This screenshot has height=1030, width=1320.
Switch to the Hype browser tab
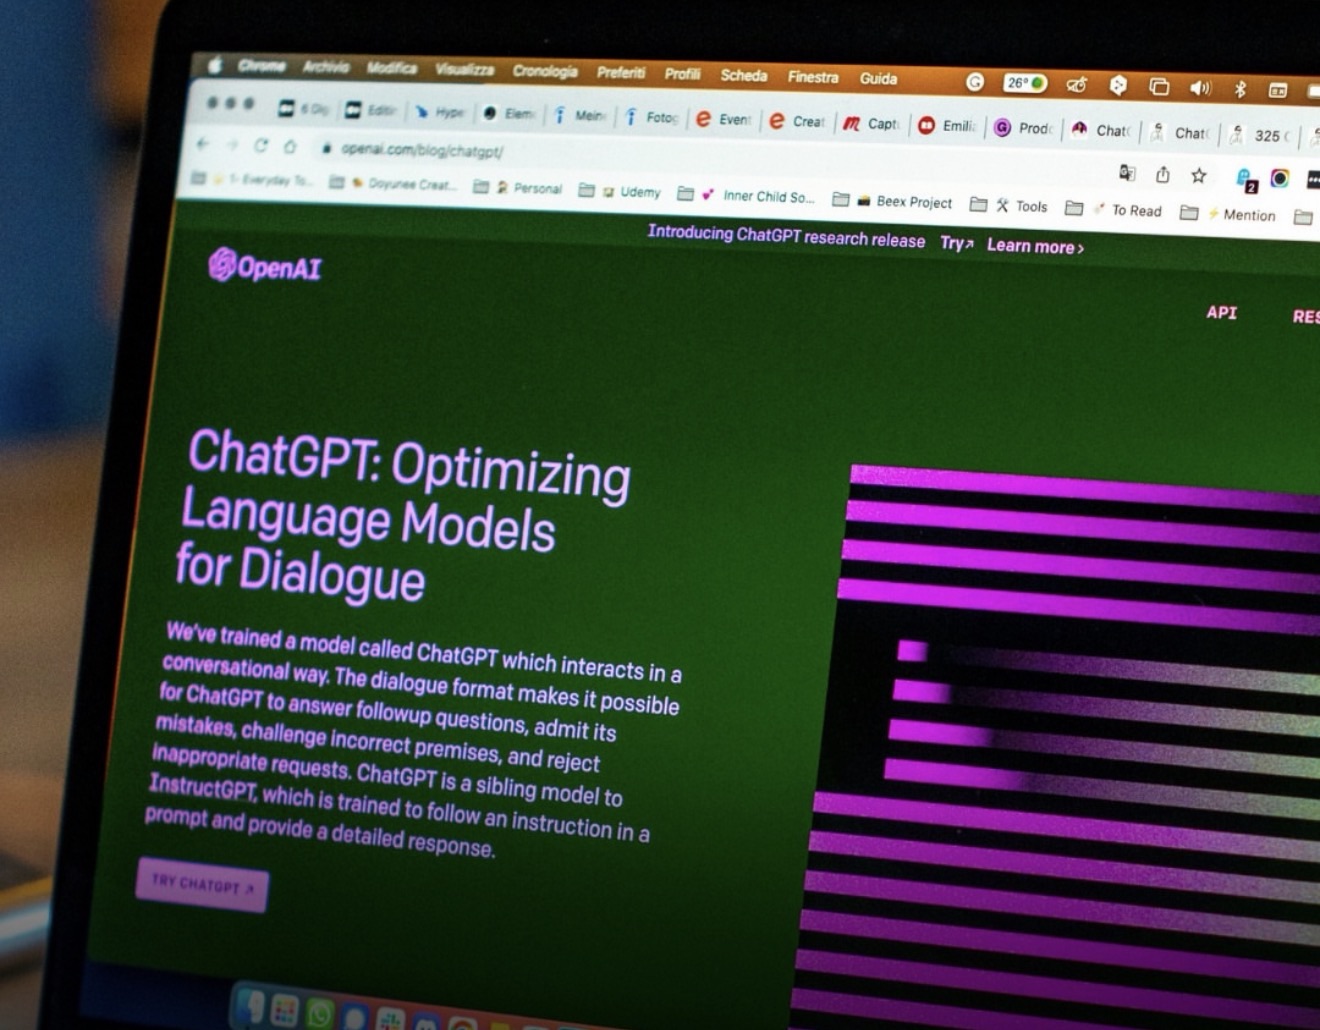point(439,112)
